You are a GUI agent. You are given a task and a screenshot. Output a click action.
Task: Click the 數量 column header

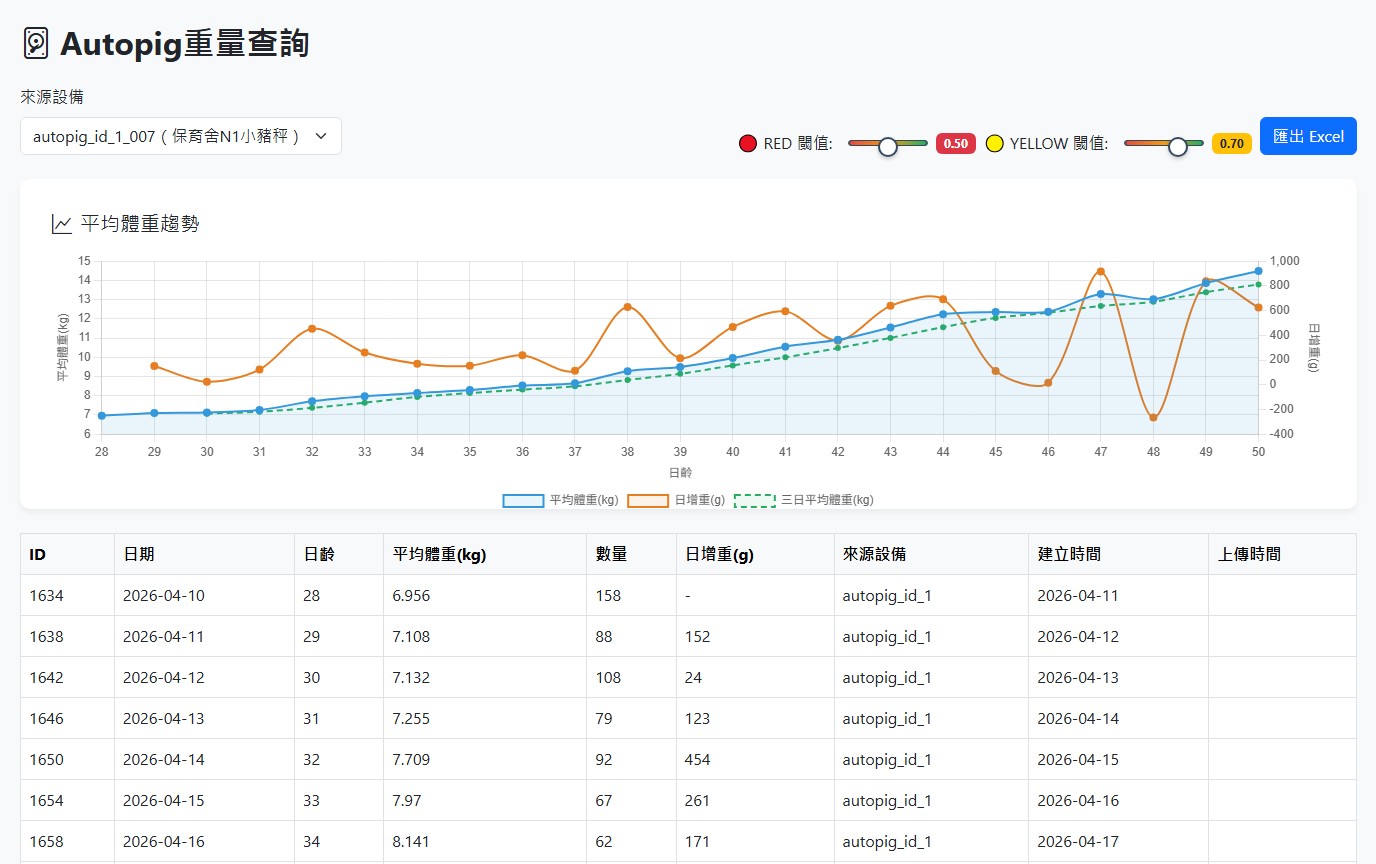[631, 554]
